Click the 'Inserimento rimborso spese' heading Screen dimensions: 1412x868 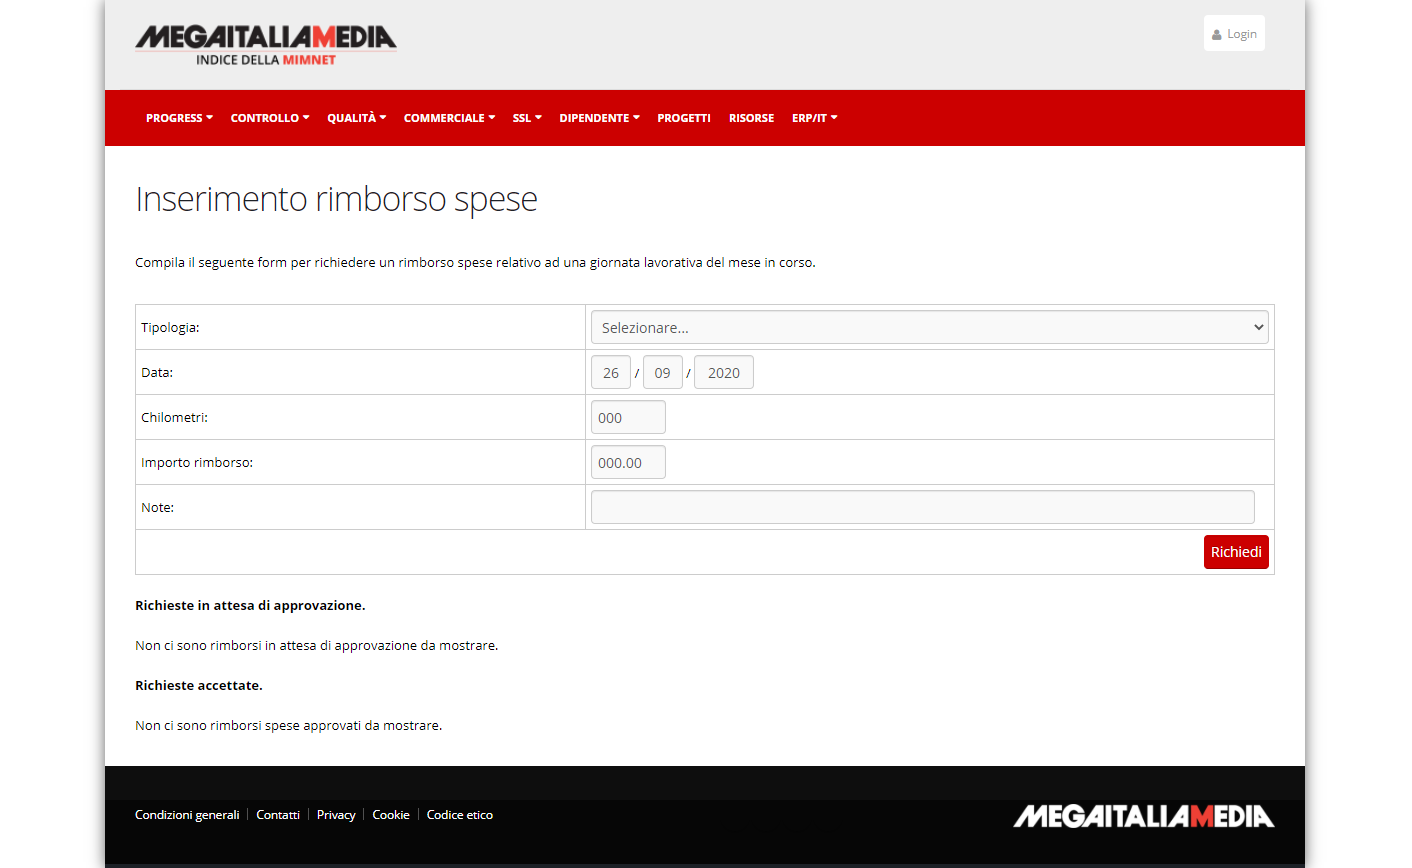pyautogui.click(x=336, y=200)
